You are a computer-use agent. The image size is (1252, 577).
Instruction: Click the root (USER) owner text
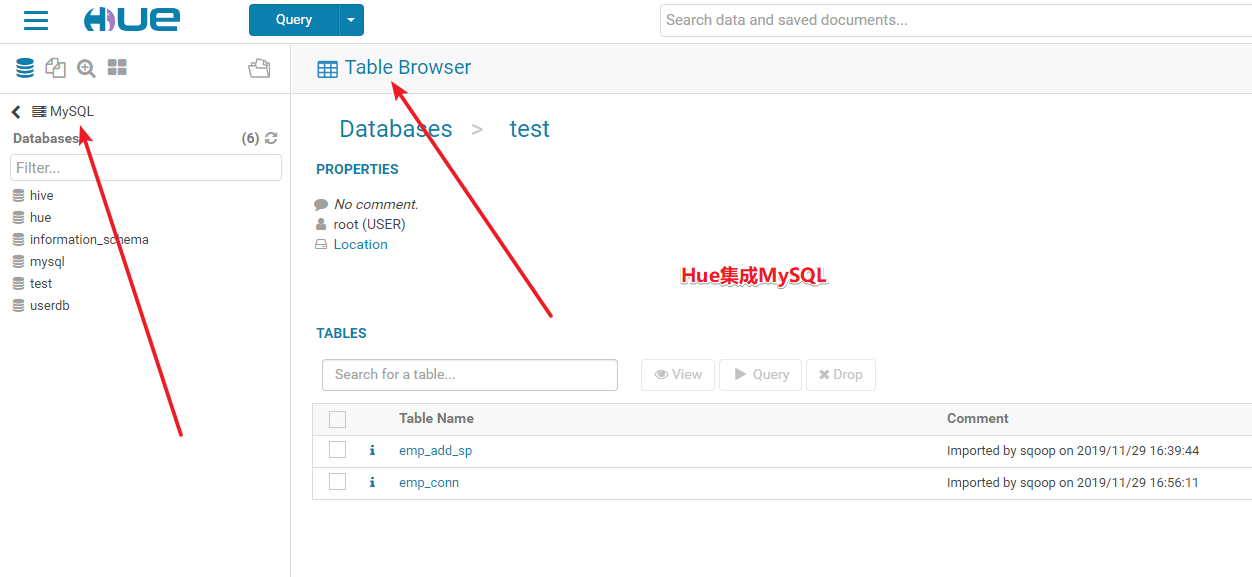[370, 225]
